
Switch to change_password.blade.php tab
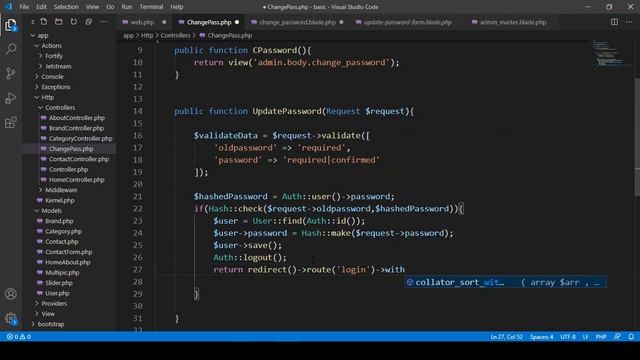tap(297, 22)
